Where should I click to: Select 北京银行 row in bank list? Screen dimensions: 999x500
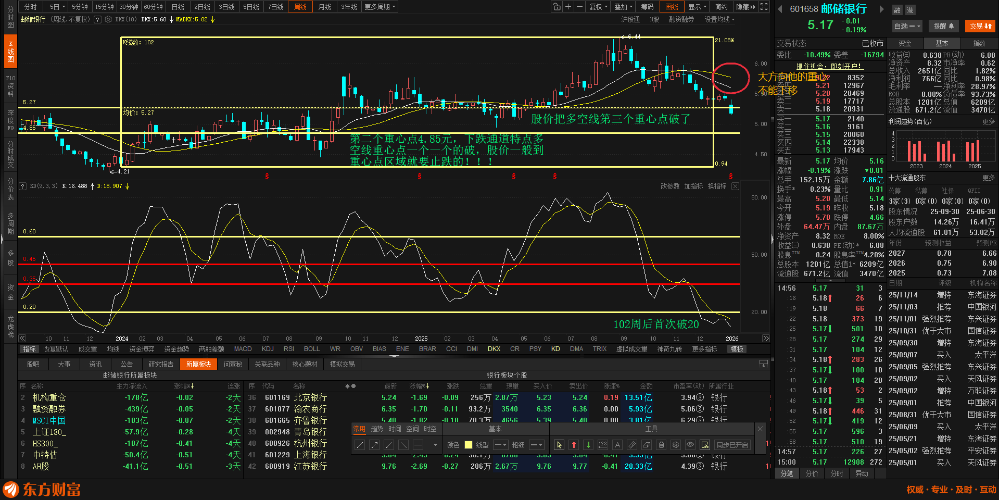click(x=507, y=397)
